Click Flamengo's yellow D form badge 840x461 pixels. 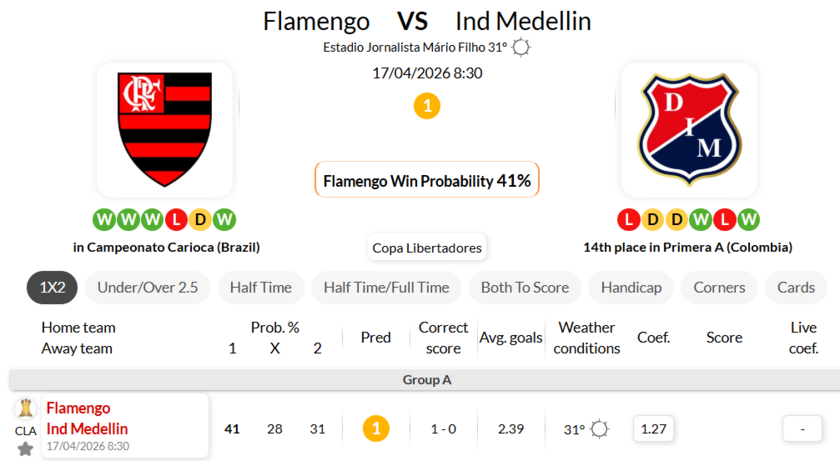200,219
